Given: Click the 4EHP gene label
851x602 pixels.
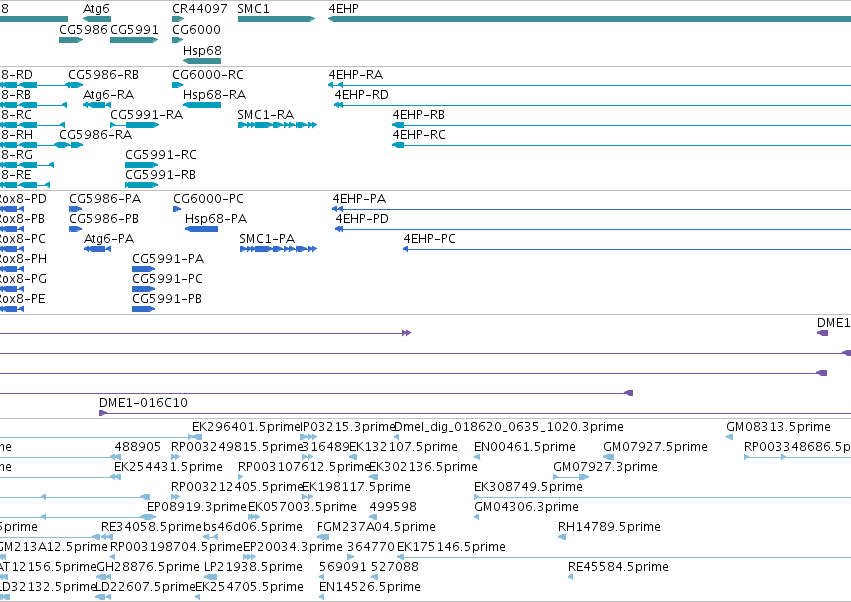Looking at the screenshot, I should pyautogui.click(x=344, y=9).
